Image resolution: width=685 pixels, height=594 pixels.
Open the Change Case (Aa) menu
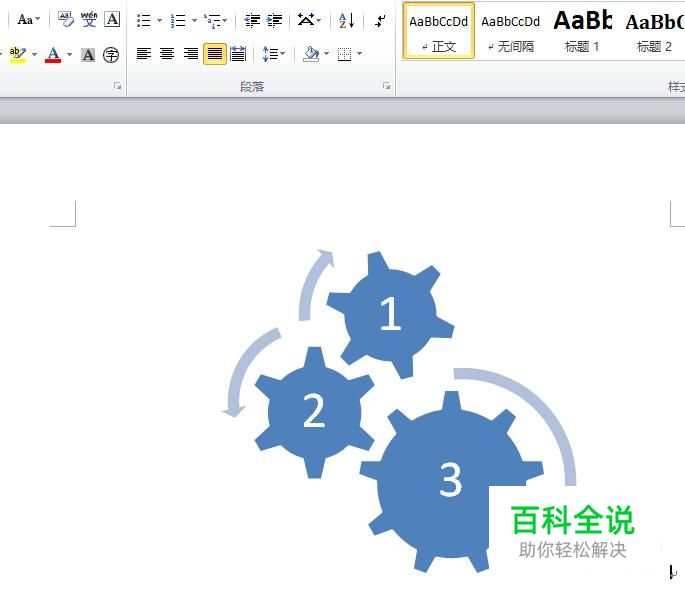click(x=28, y=20)
